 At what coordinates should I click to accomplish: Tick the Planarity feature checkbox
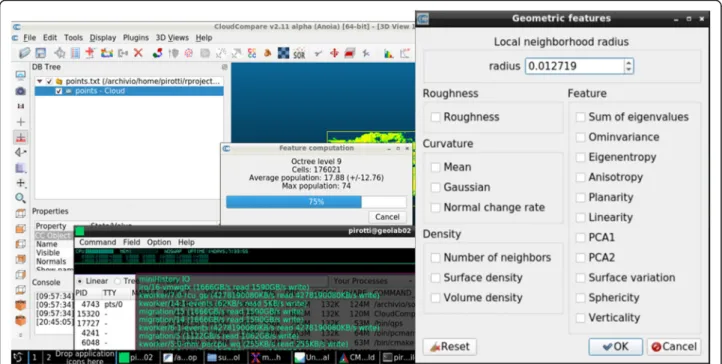click(580, 197)
